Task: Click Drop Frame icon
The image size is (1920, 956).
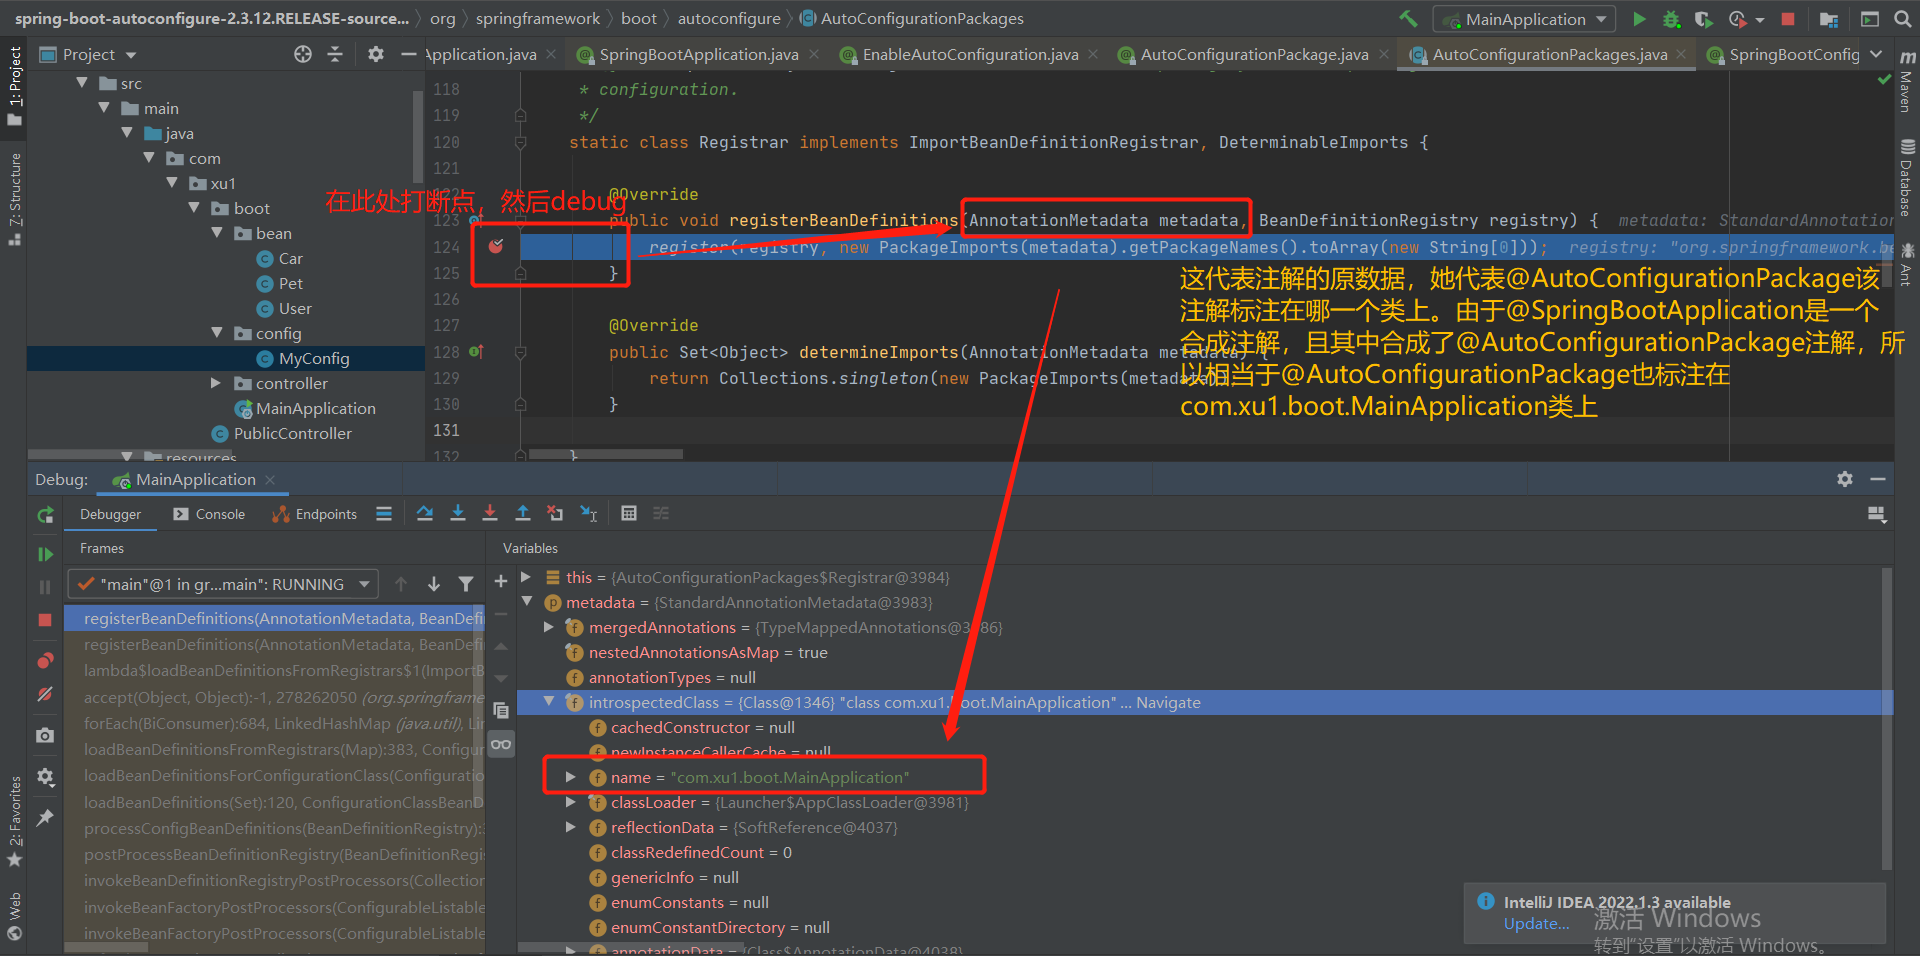Action: (x=555, y=513)
